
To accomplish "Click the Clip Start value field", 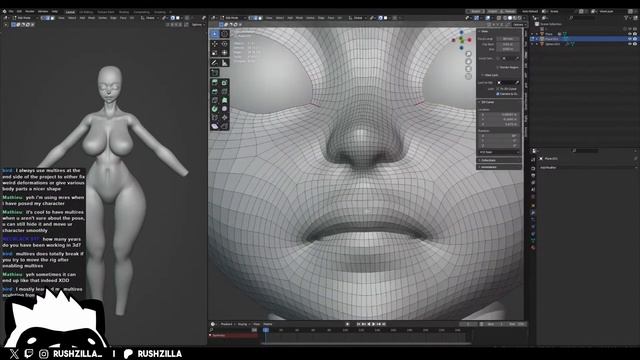I will 508,44.
